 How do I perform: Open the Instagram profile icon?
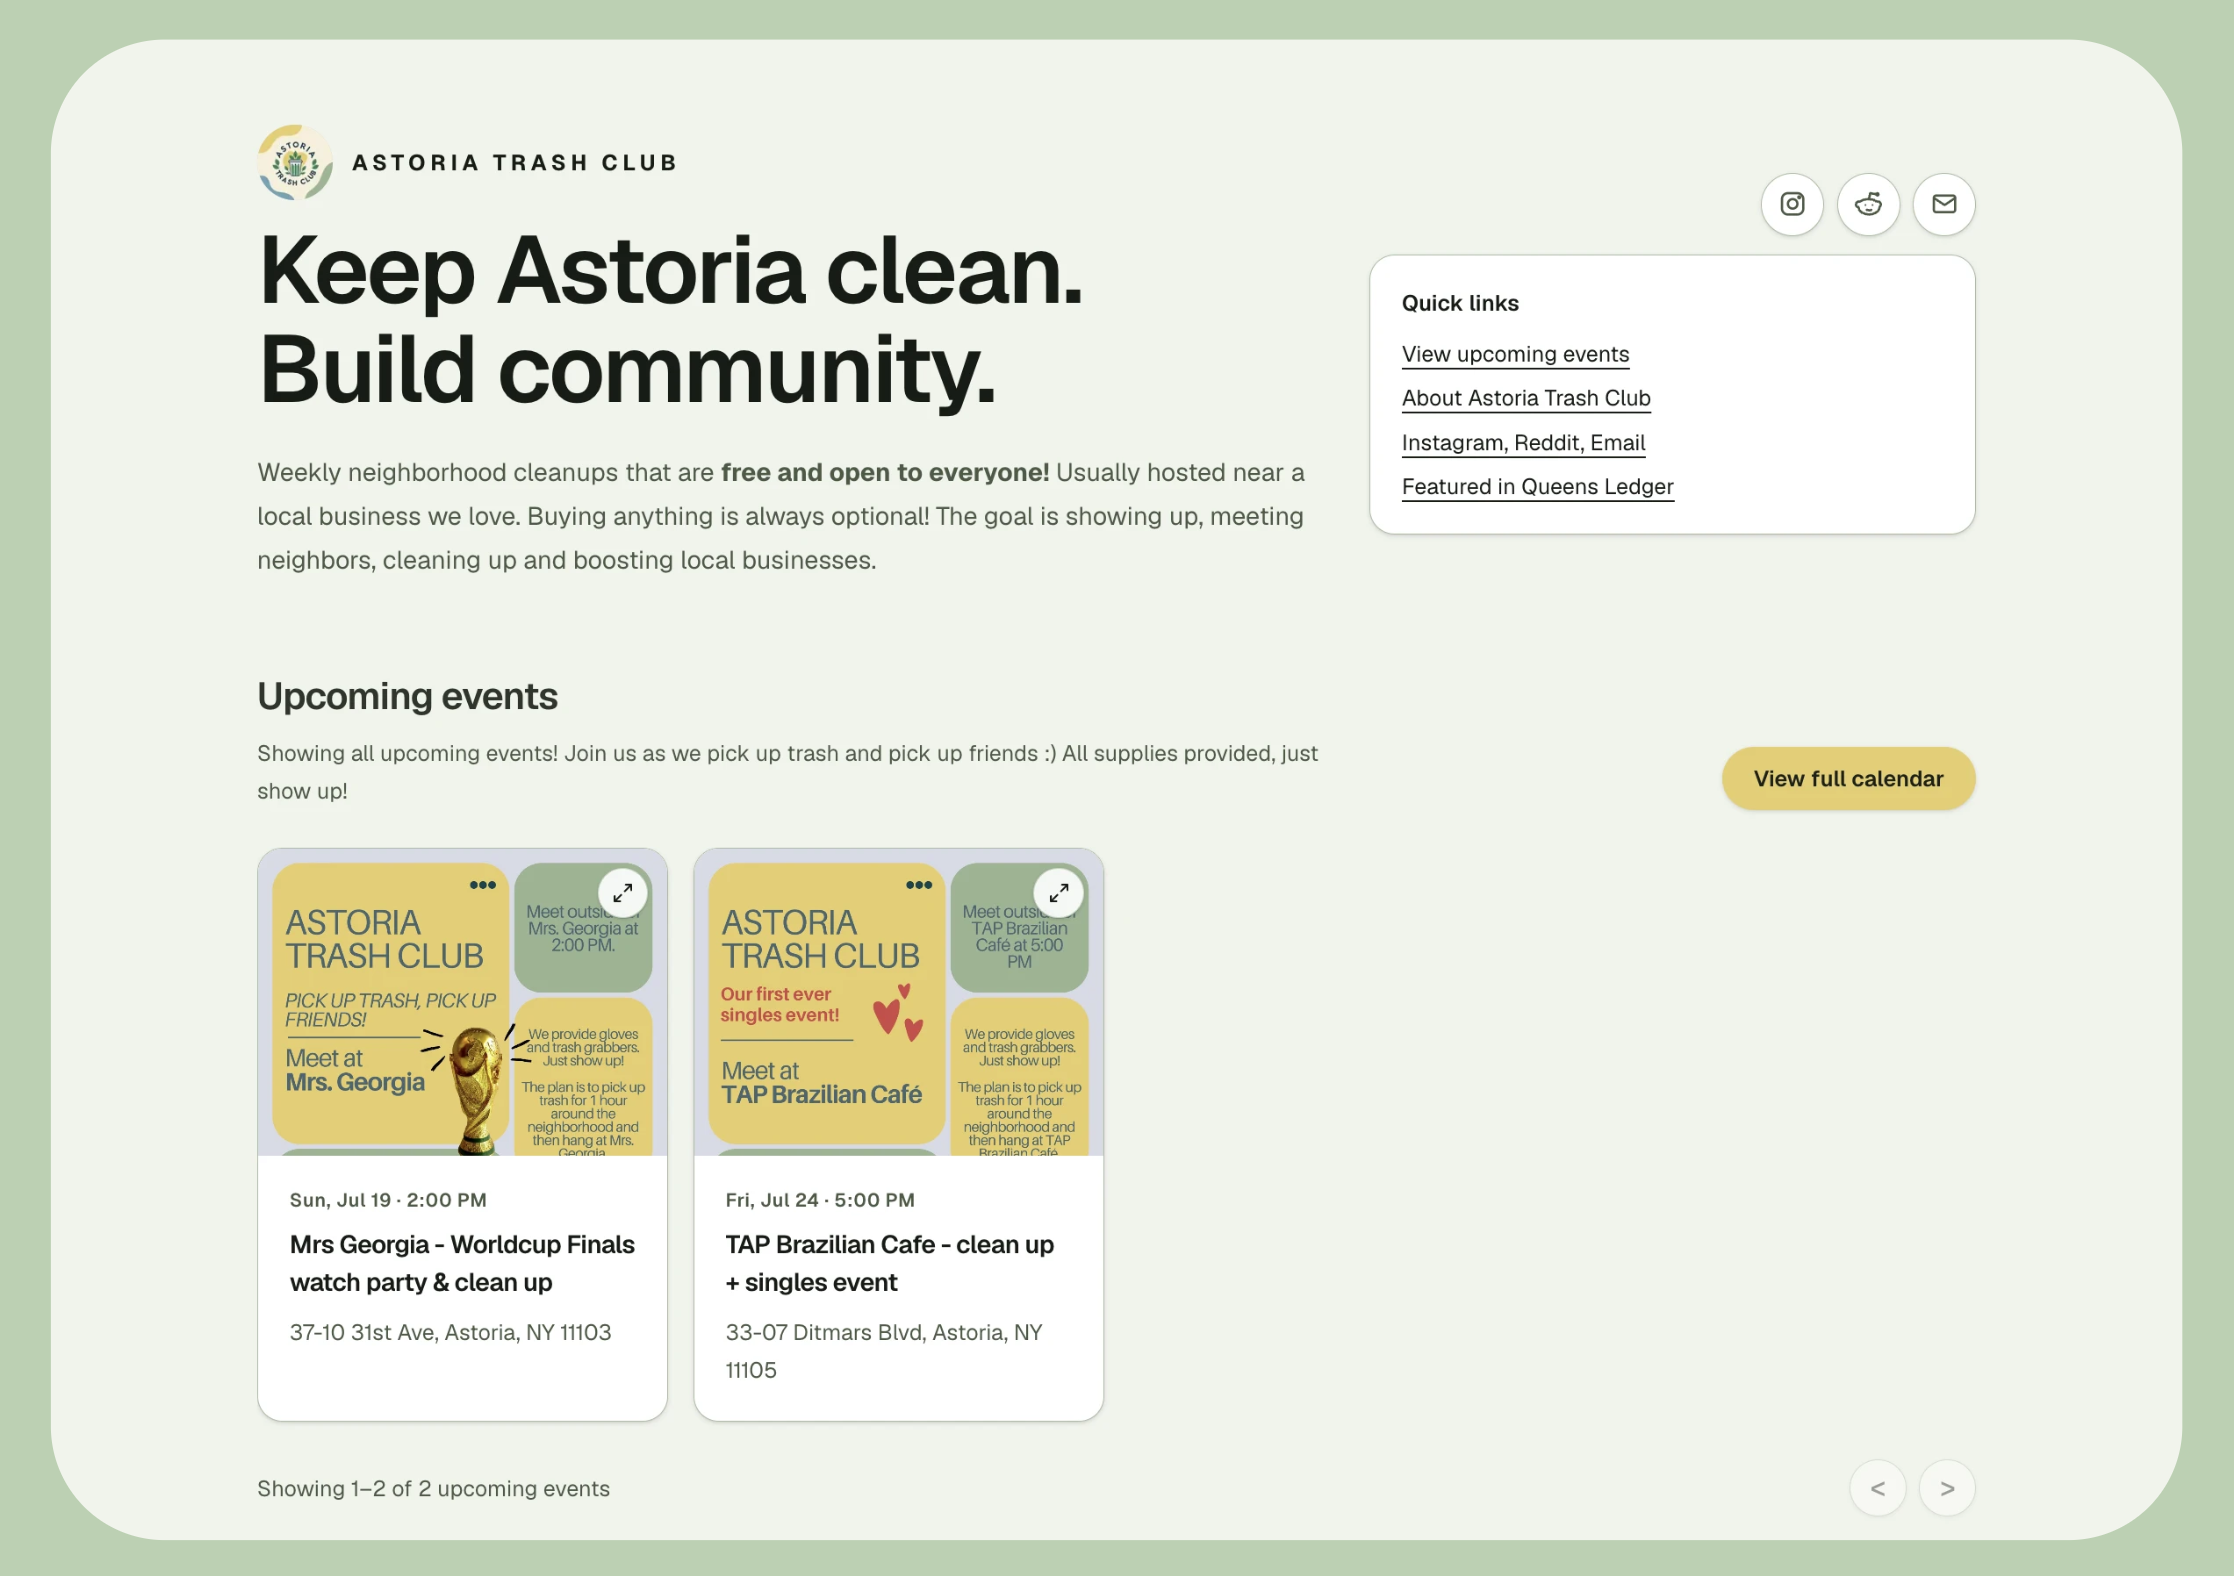pos(1792,204)
